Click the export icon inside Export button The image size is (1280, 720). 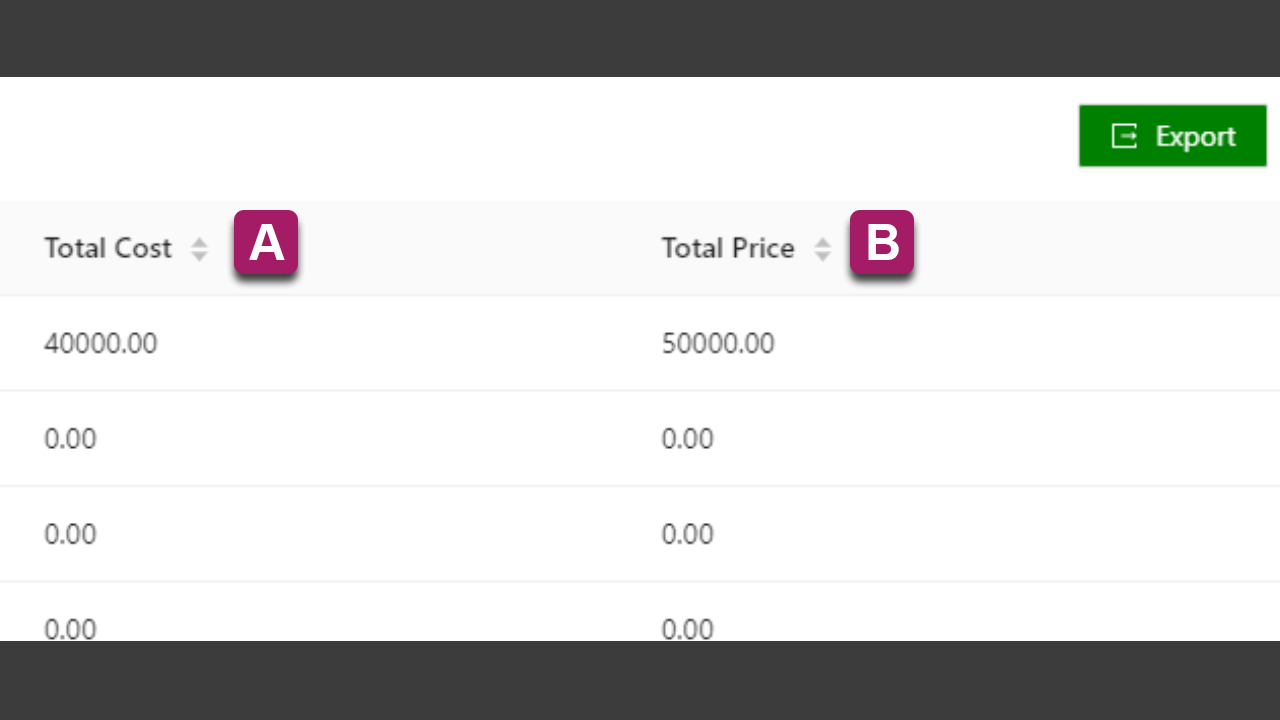(x=1124, y=136)
